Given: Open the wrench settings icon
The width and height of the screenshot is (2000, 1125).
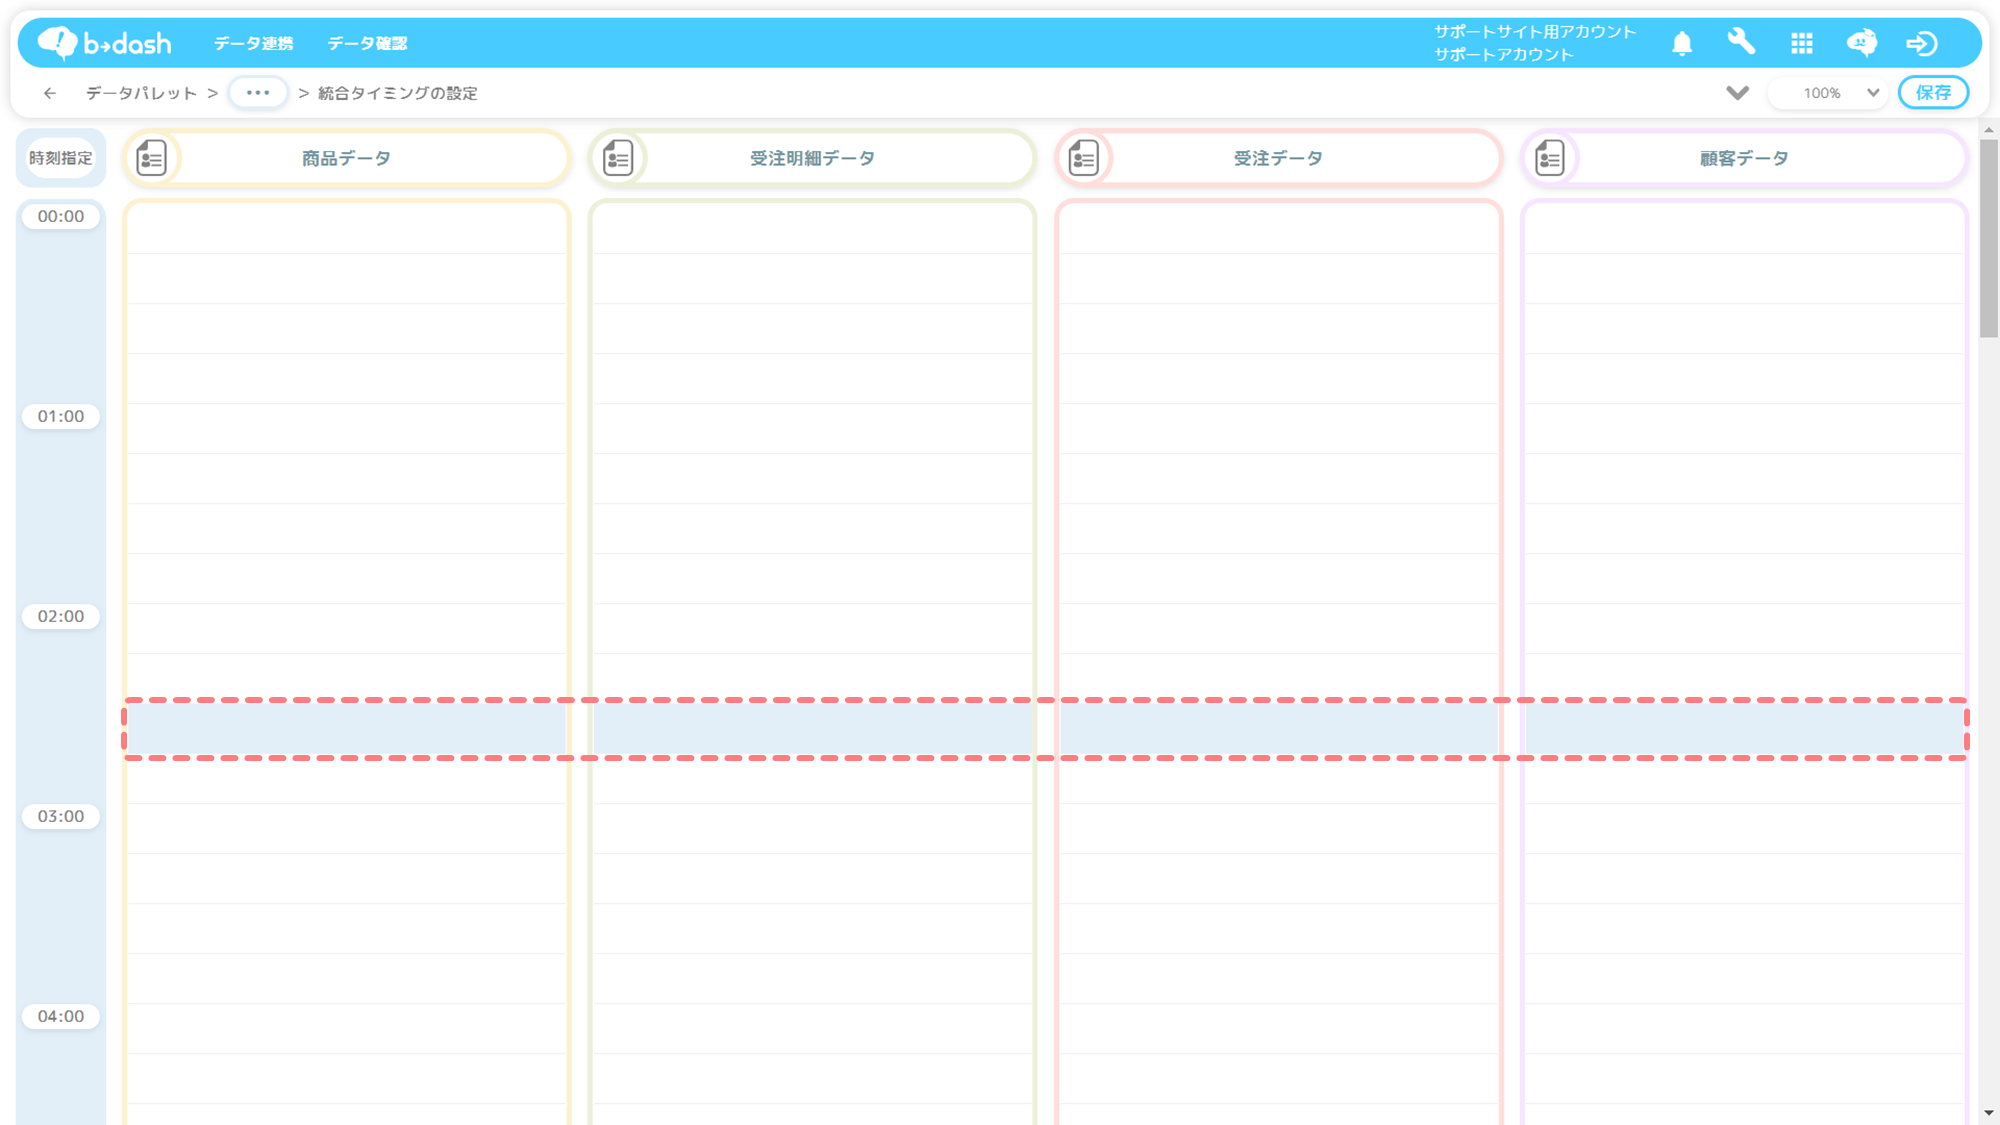Looking at the screenshot, I should [1741, 42].
